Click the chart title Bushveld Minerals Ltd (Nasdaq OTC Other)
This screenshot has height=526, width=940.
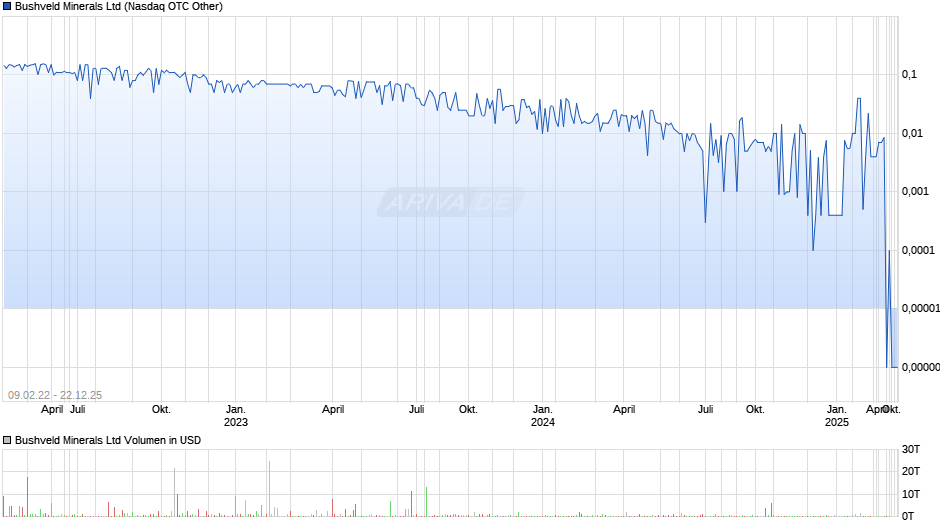pos(119,7)
